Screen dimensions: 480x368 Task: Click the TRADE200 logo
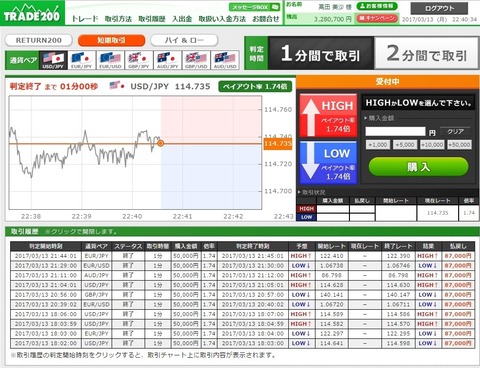[x=32, y=14]
